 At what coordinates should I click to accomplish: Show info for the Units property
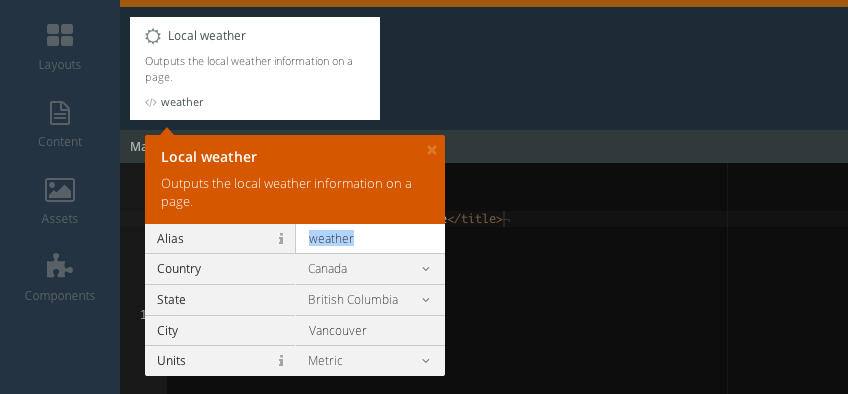click(281, 360)
